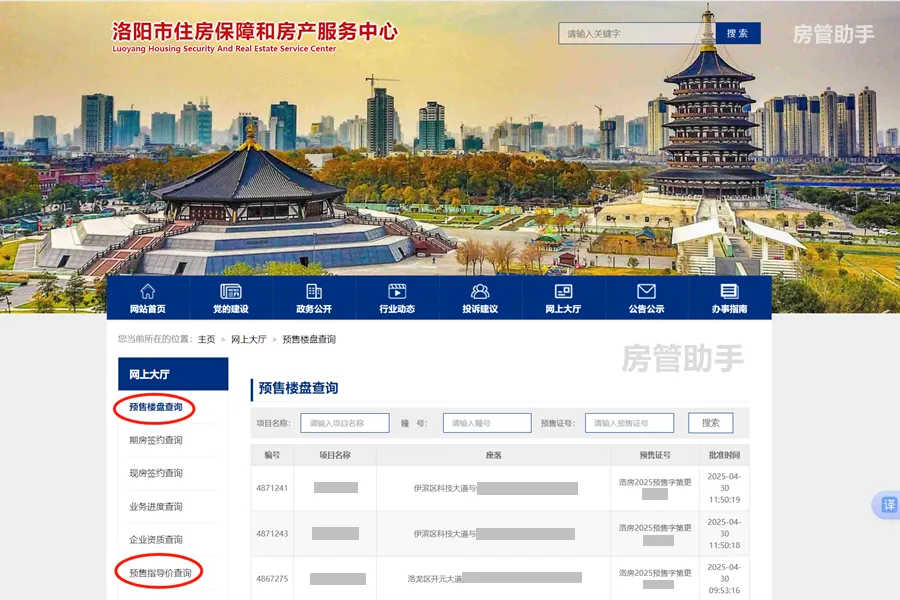Open 期房签约查询 sidebar item
Screen dimensions: 900x600
coord(156,440)
